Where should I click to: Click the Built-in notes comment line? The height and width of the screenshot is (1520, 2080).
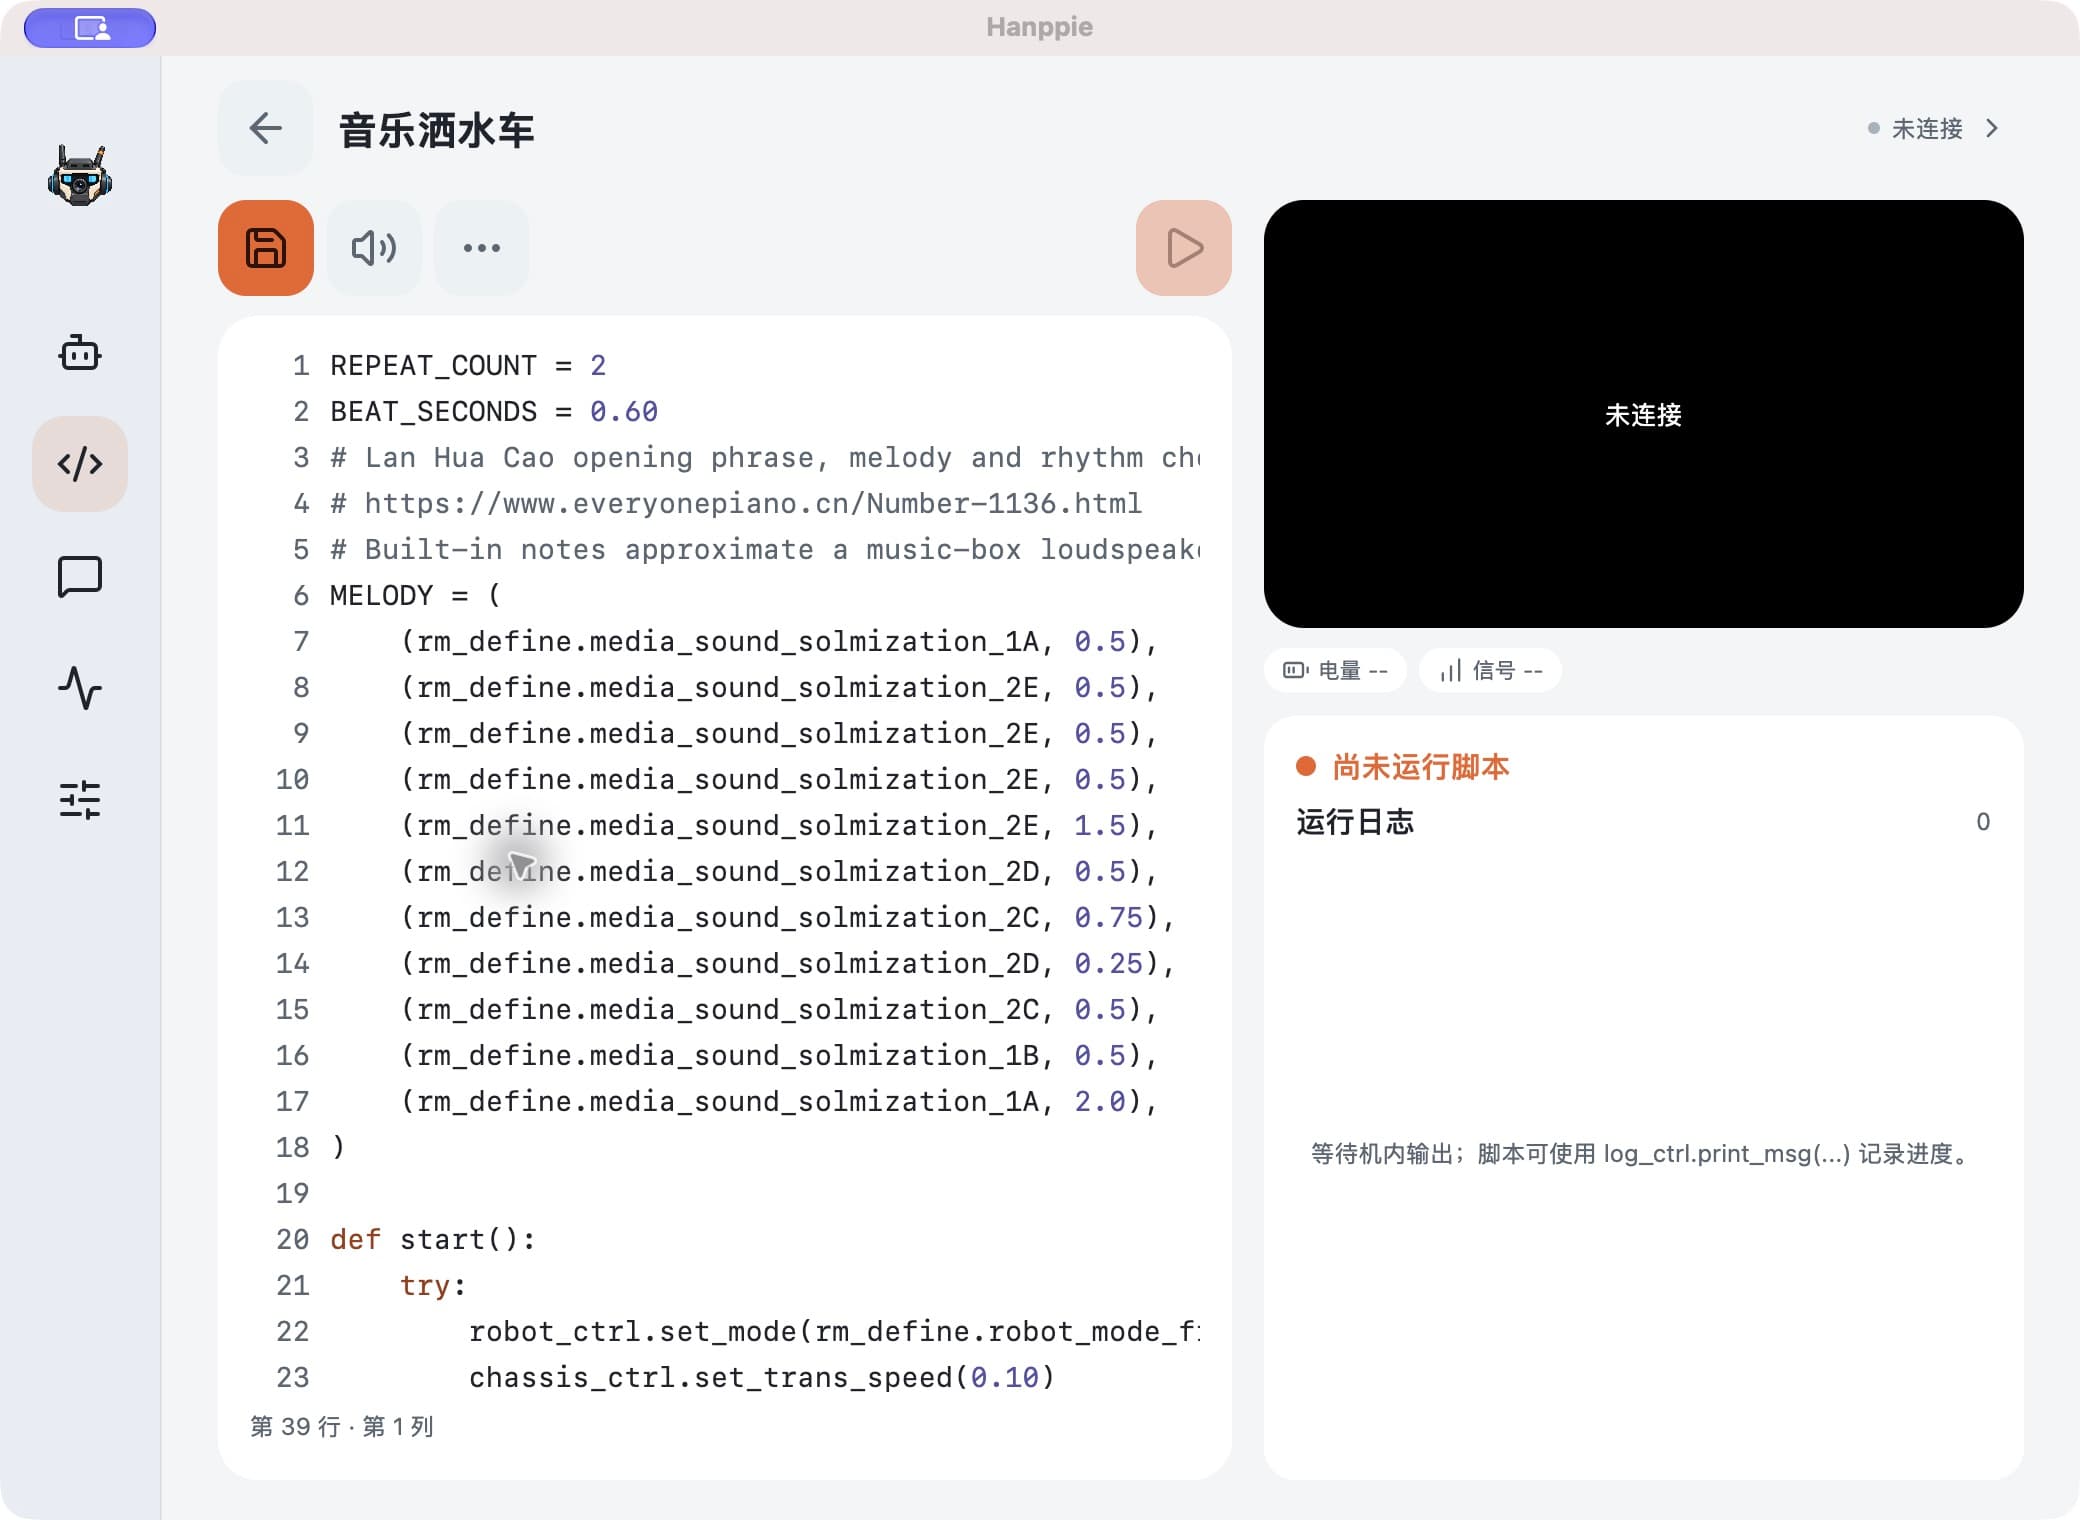pos(765,550)
